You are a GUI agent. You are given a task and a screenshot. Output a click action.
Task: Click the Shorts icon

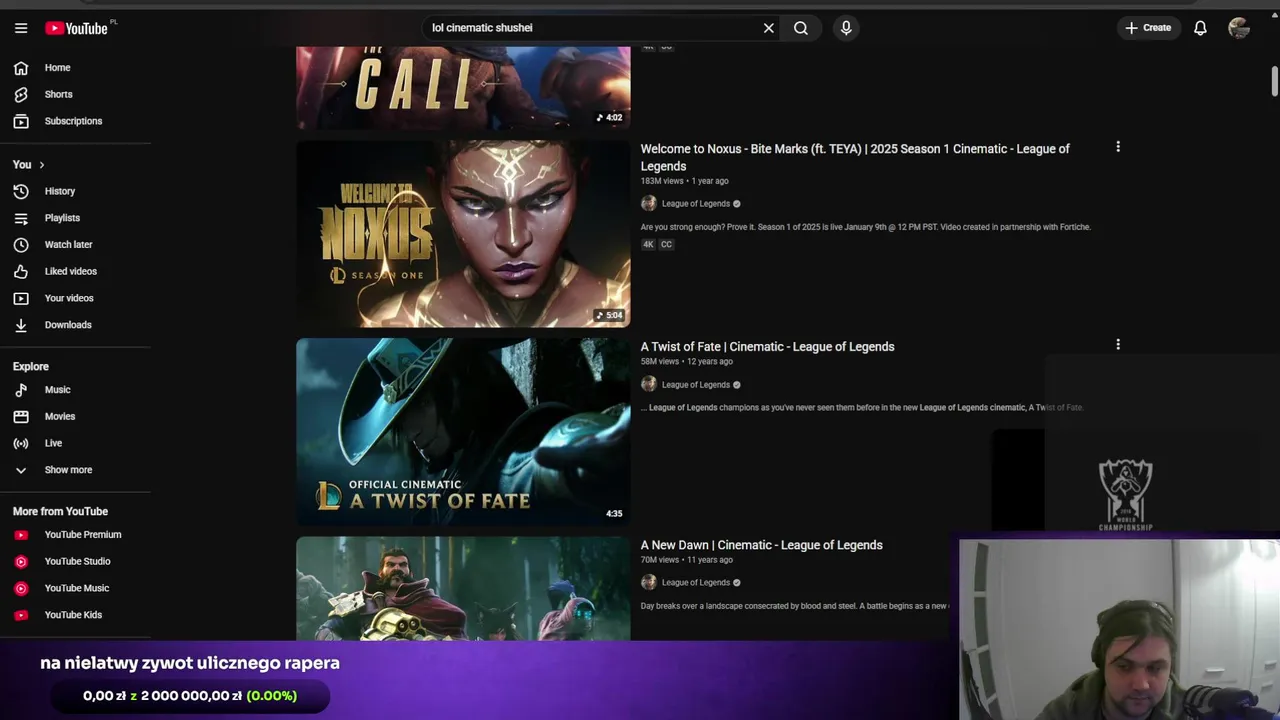tap(21, 94)
